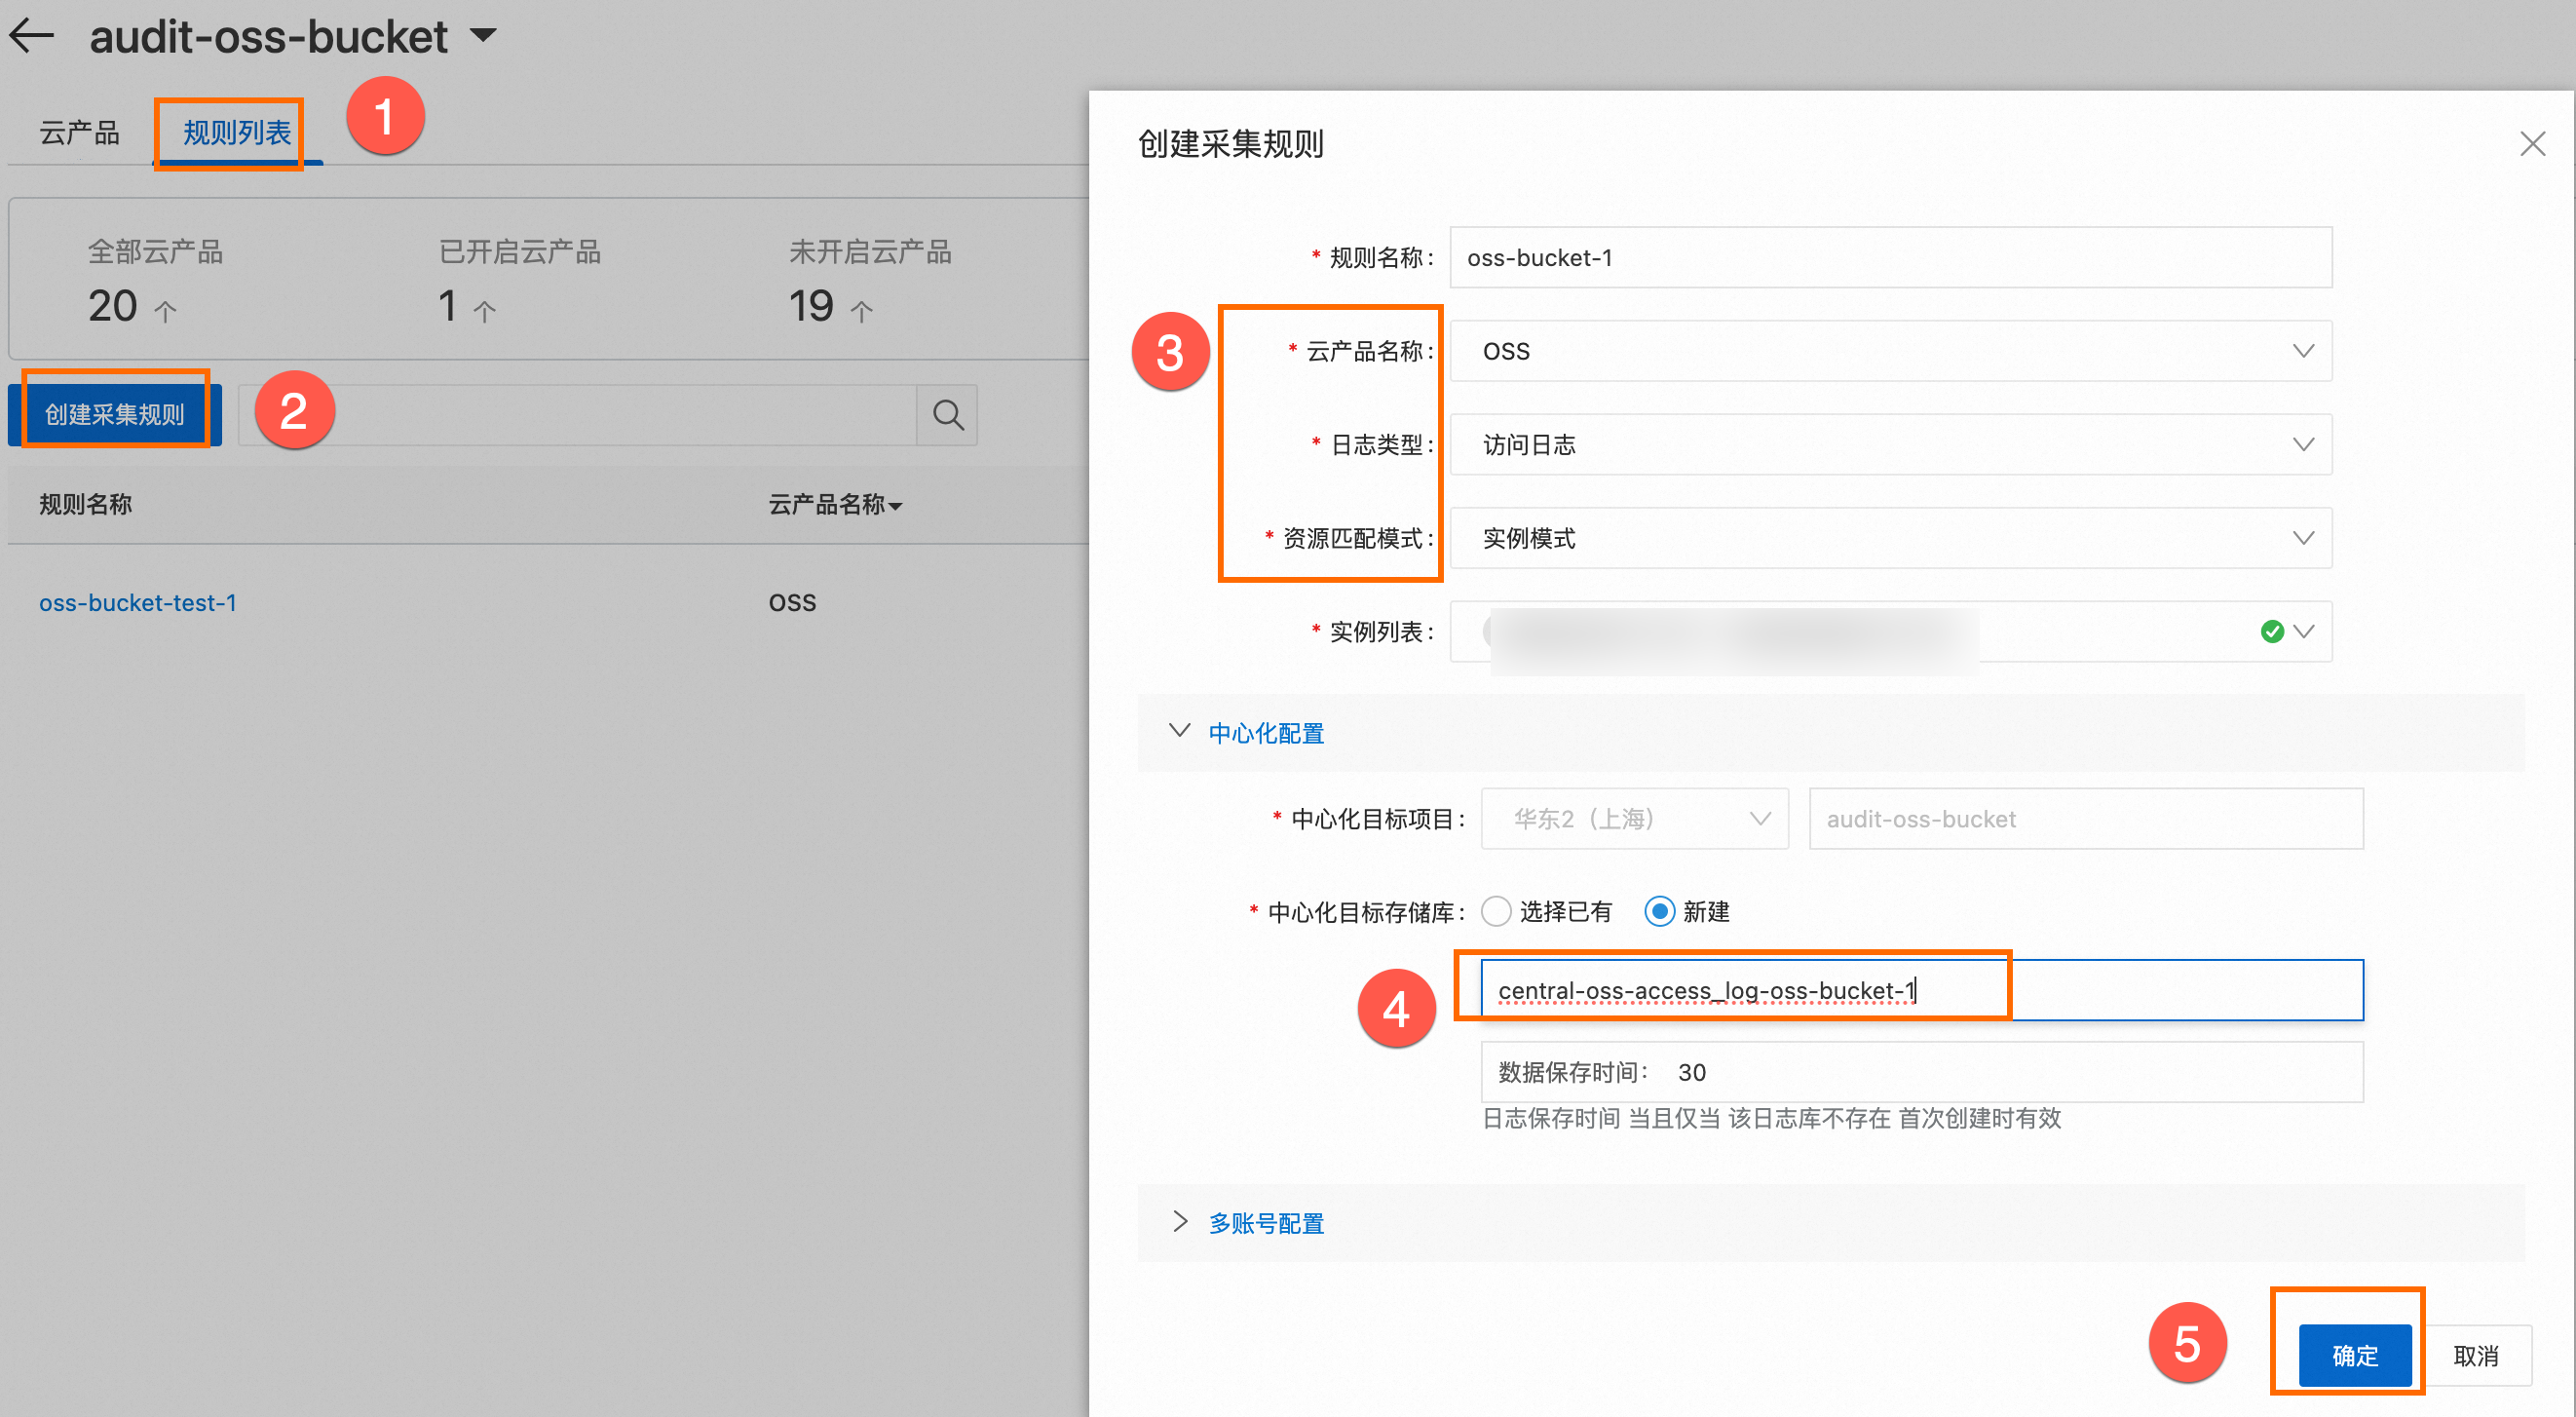
Task: Go back using the left arrow icon
Action: click(31, 36)
